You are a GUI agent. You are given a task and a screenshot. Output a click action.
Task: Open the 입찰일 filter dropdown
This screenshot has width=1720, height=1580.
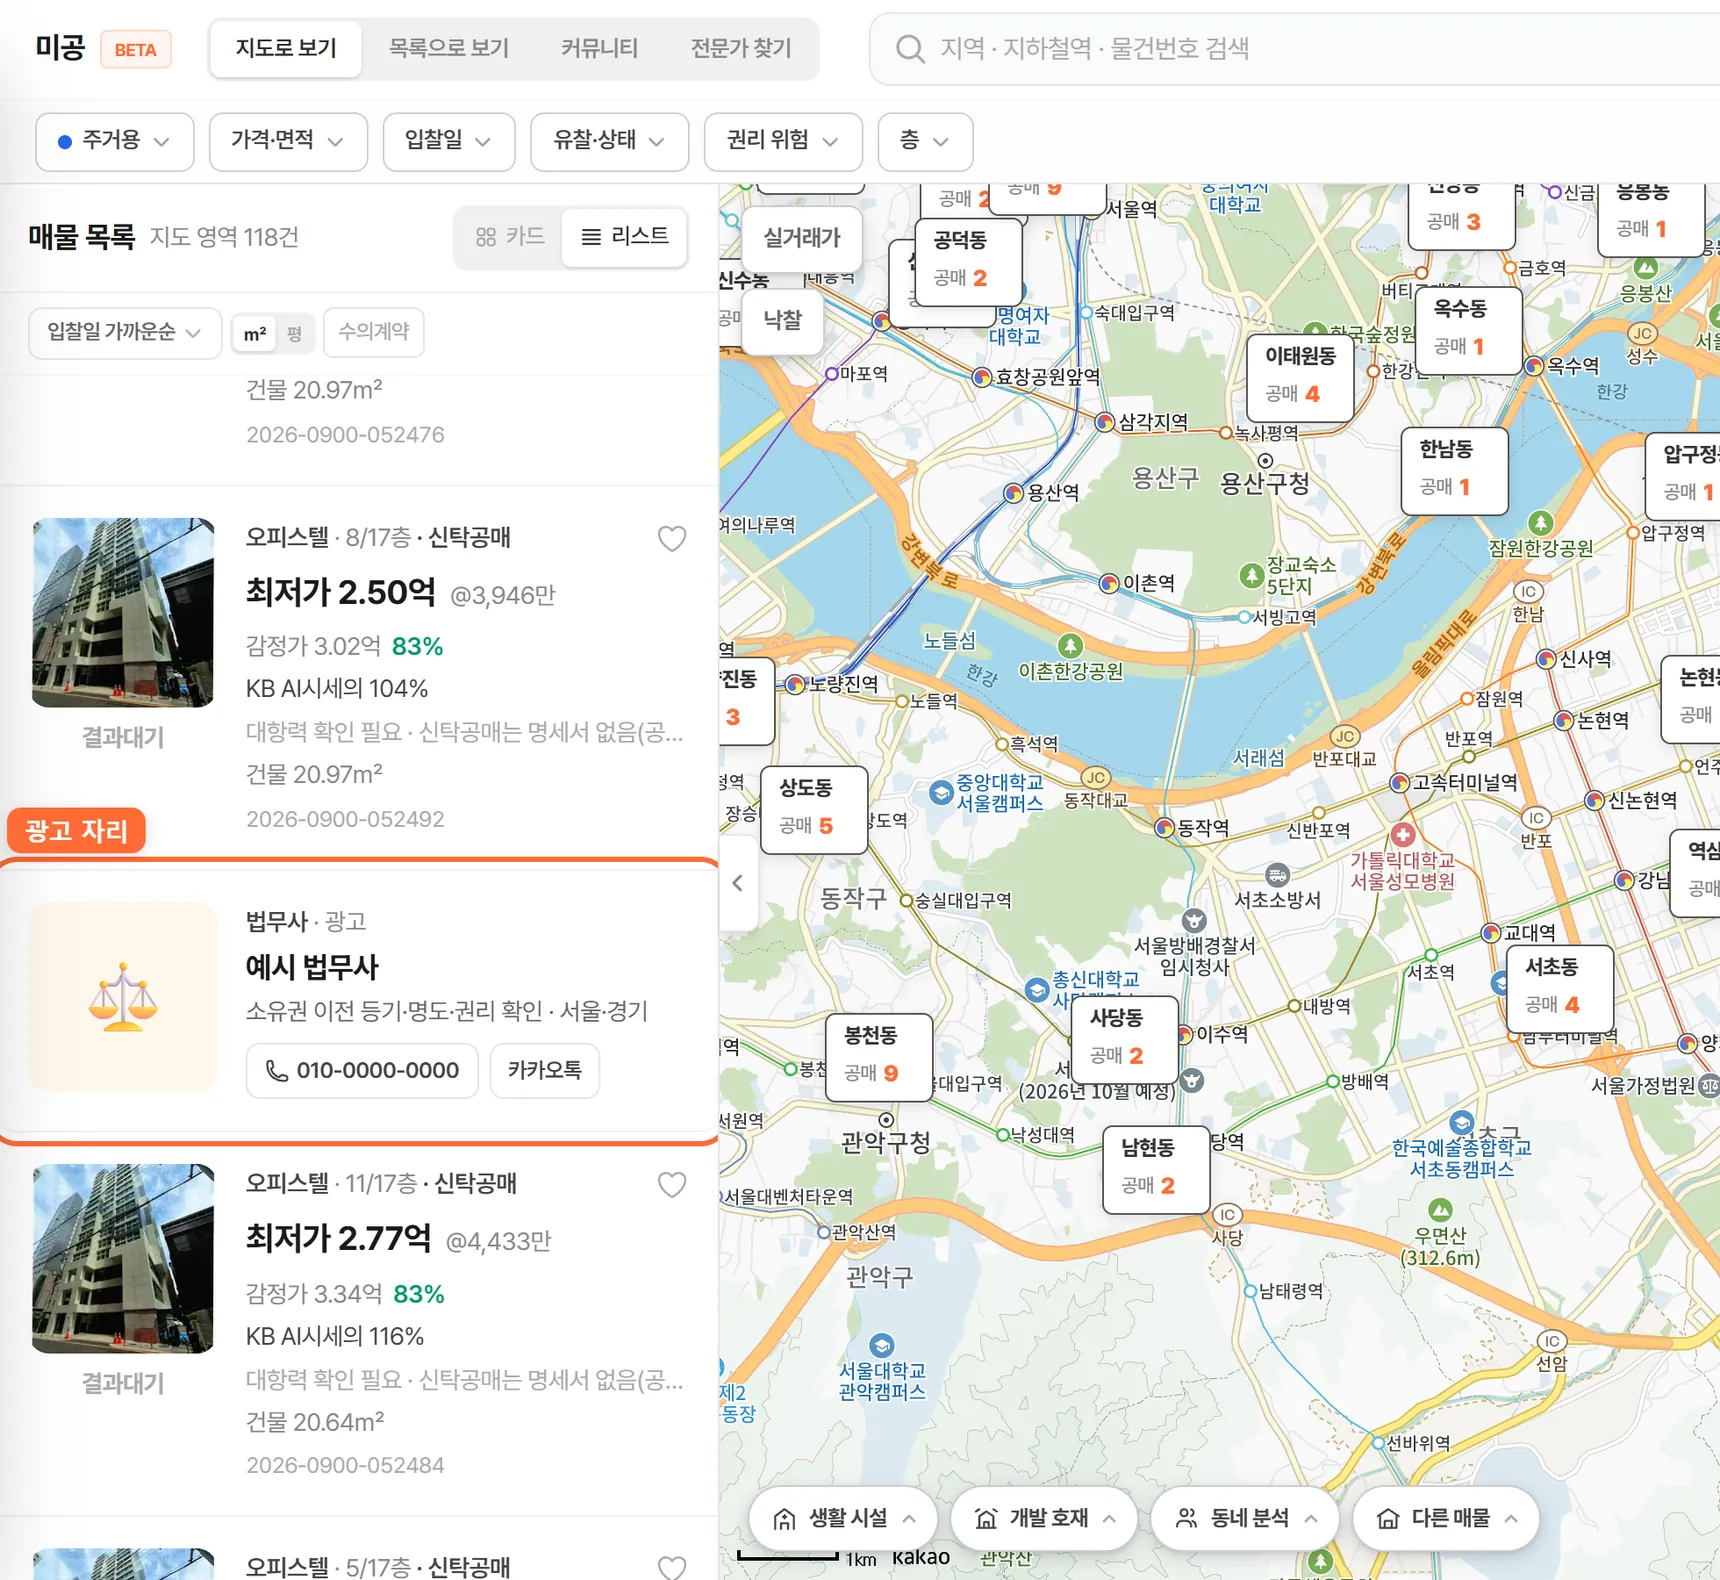coord(449,141)
